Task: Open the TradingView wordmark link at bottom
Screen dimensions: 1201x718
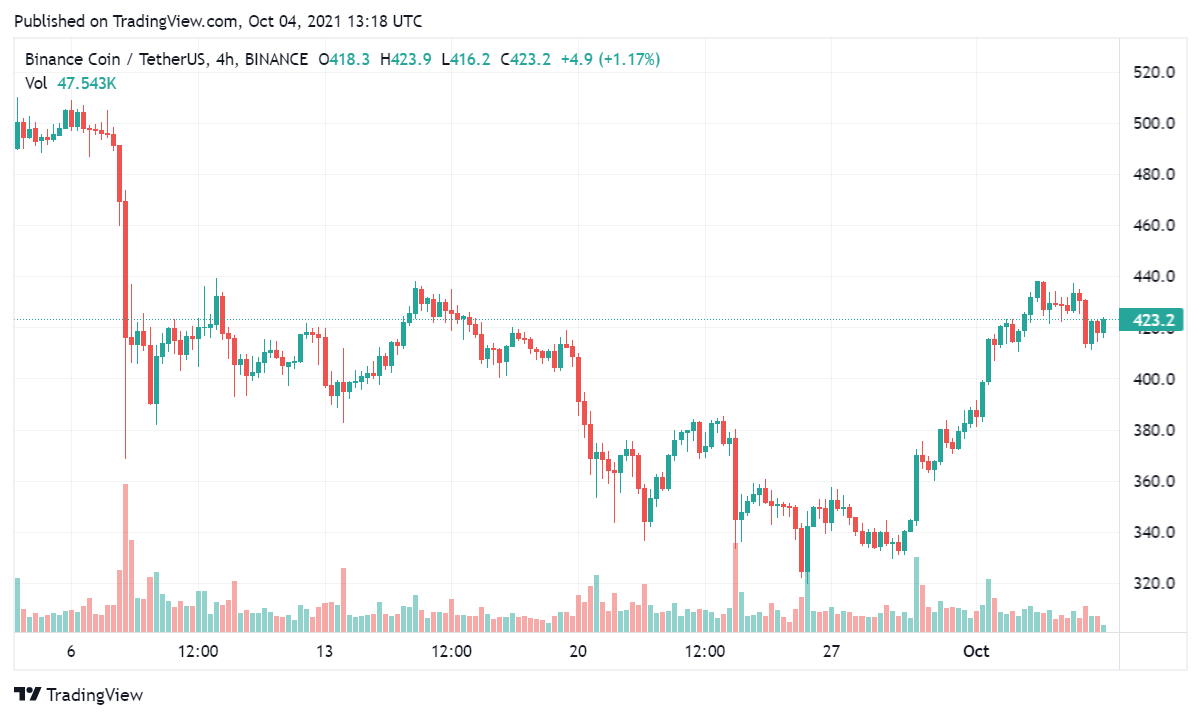Action: point(94,695)
